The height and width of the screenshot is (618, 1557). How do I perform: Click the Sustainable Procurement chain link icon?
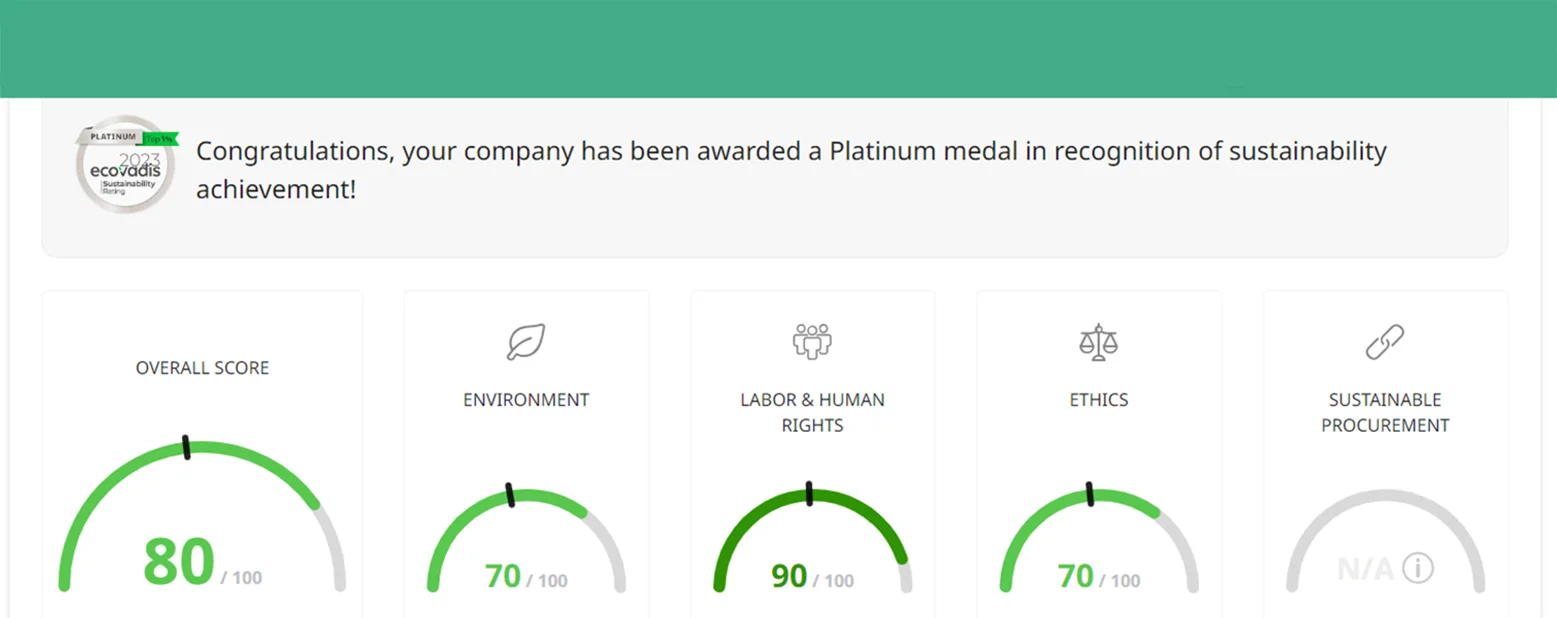pos(1385,341)
